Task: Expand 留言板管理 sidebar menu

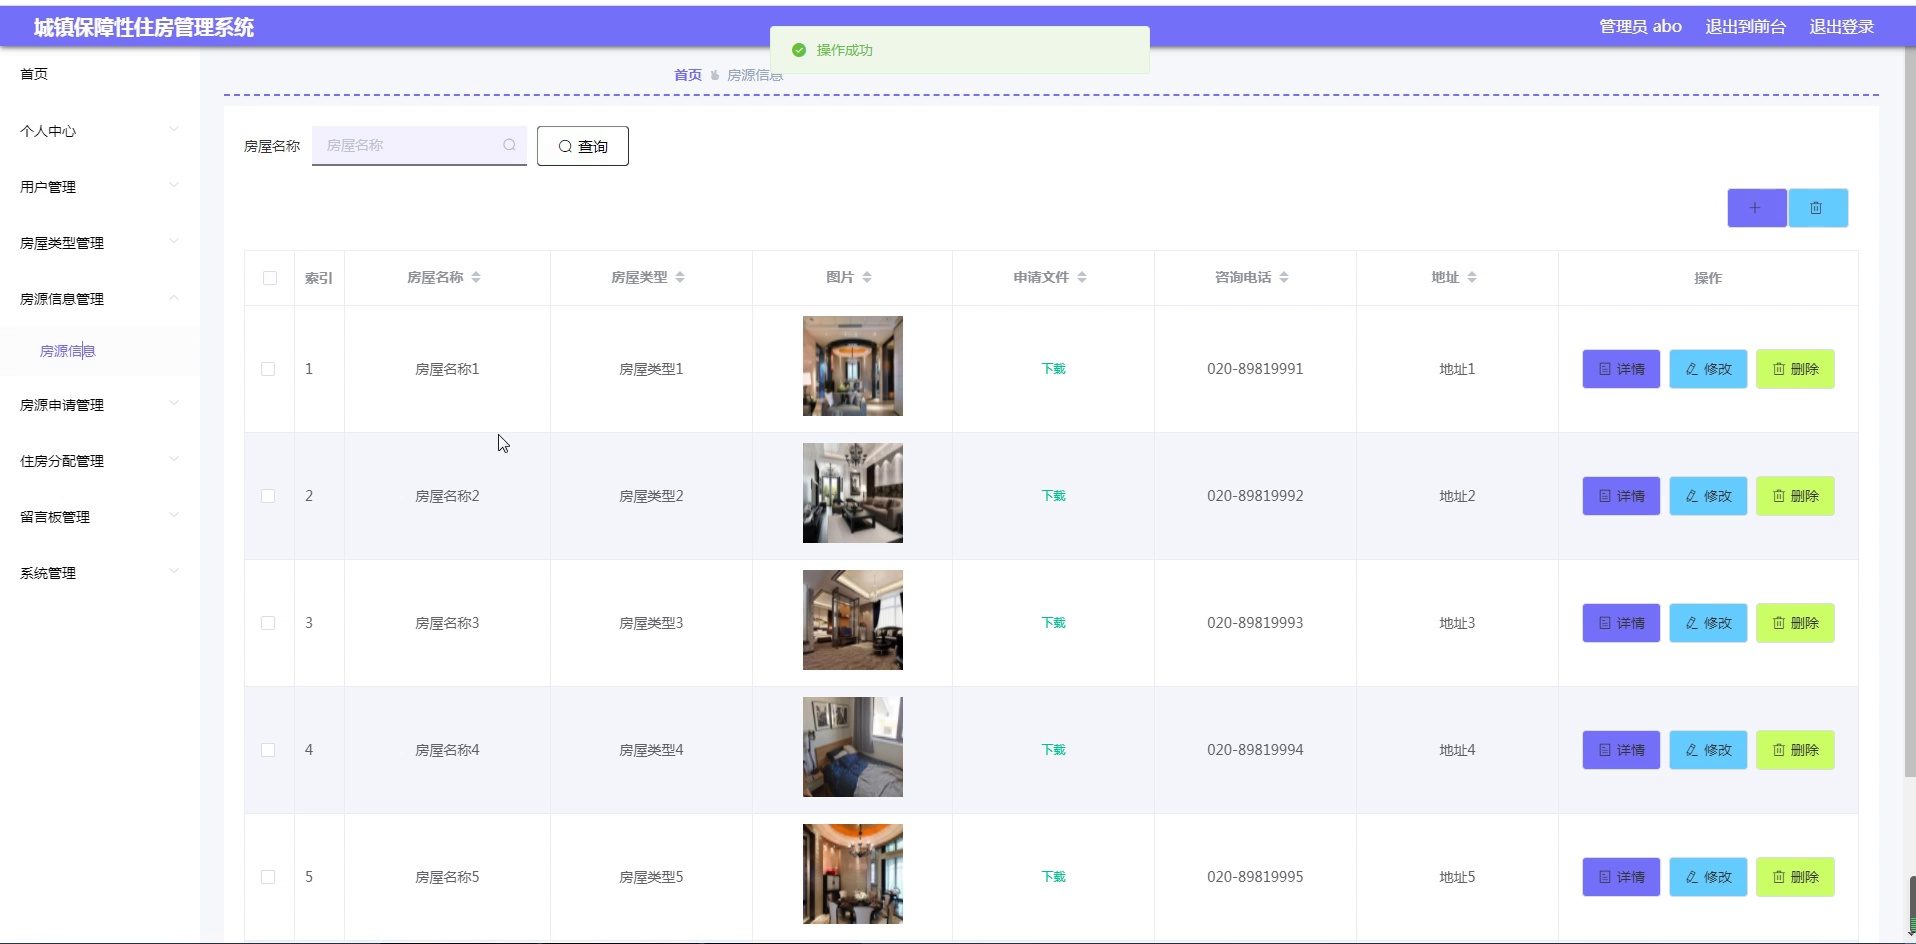Action: coord(100,517)
